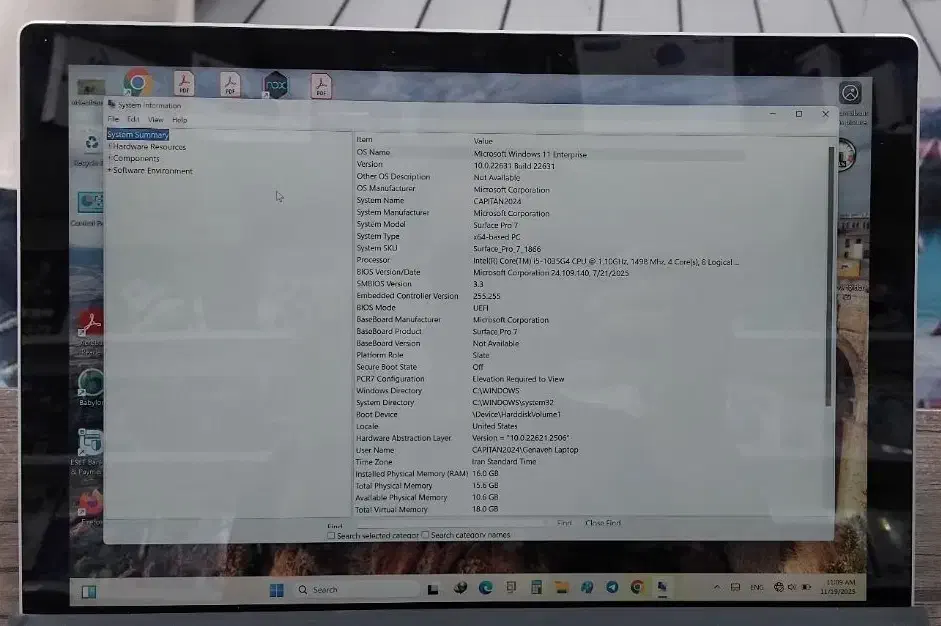Select the System Model row

tap(549, 224)
